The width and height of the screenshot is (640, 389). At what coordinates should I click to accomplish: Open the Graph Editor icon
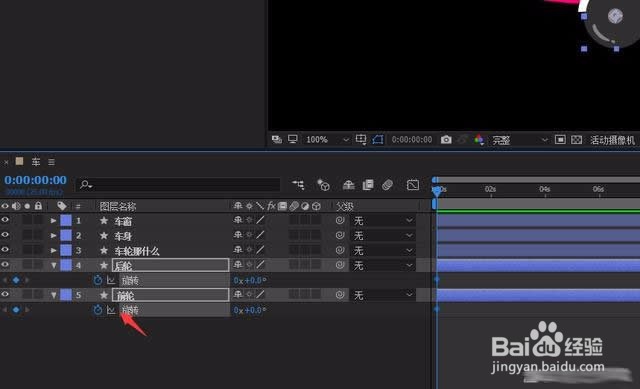coord(413,185)
